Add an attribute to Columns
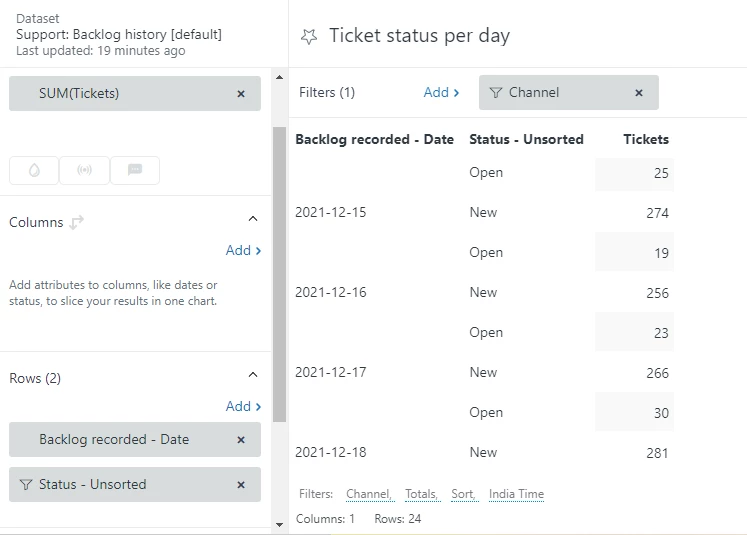This screenshot has height=535, width=747. [x=243, y=251]
